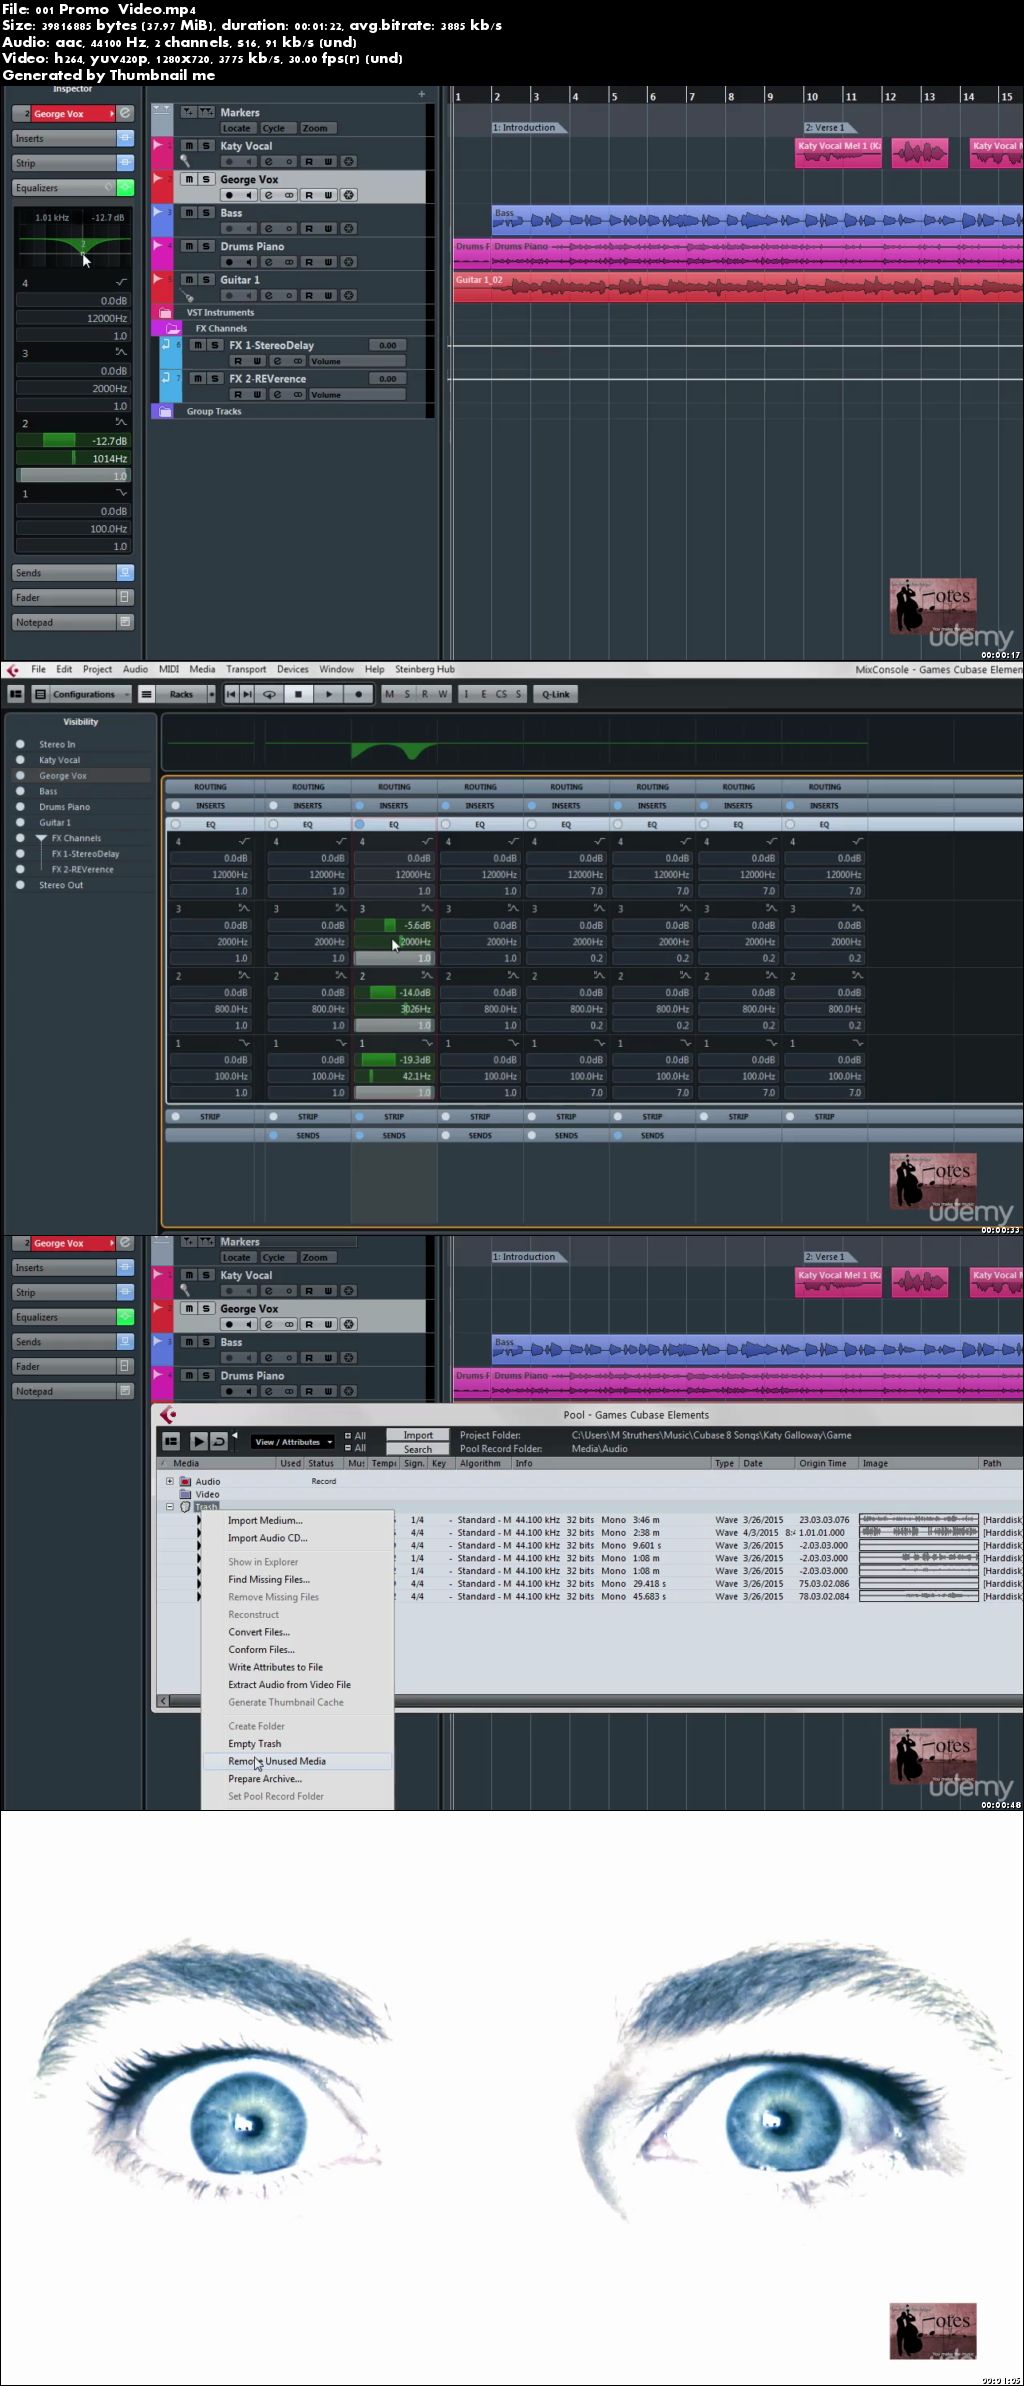Freeze the Guitar 1 audio channel
Screen dimensions: 1024x2386
[x=349, y=296]
